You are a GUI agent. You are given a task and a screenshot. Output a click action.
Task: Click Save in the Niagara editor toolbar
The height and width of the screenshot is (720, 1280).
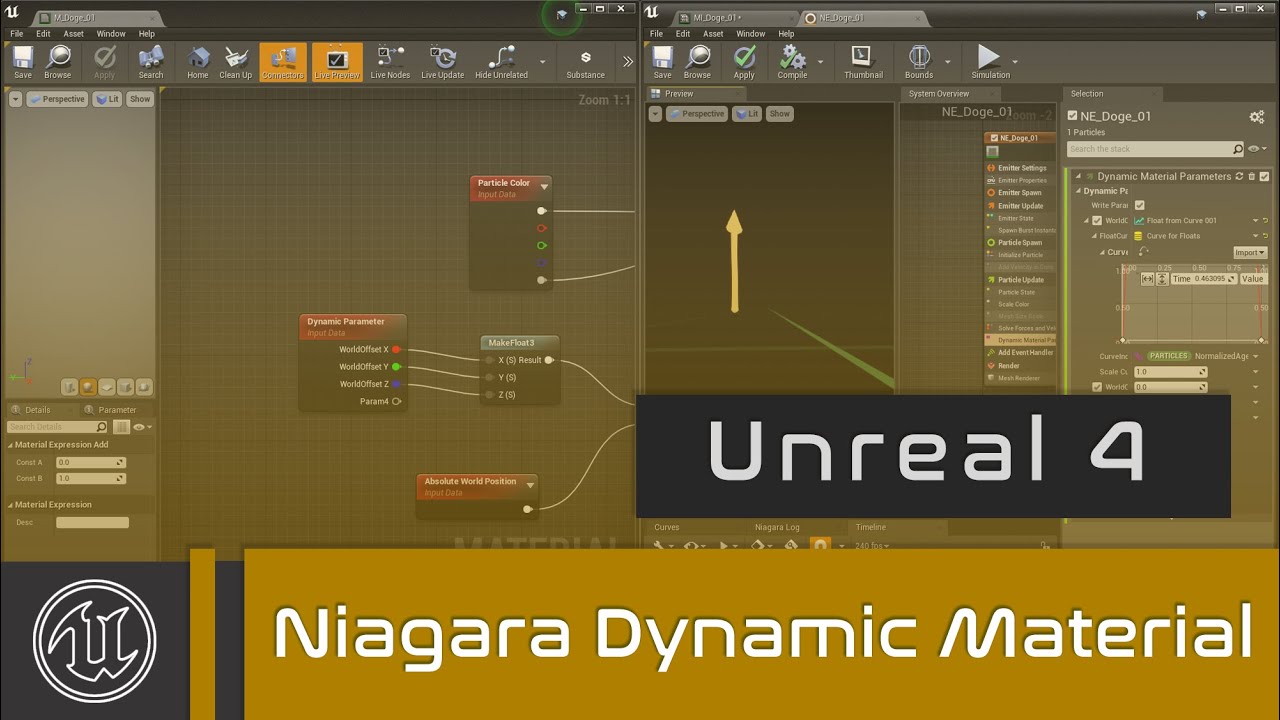[x=663, y=62]
